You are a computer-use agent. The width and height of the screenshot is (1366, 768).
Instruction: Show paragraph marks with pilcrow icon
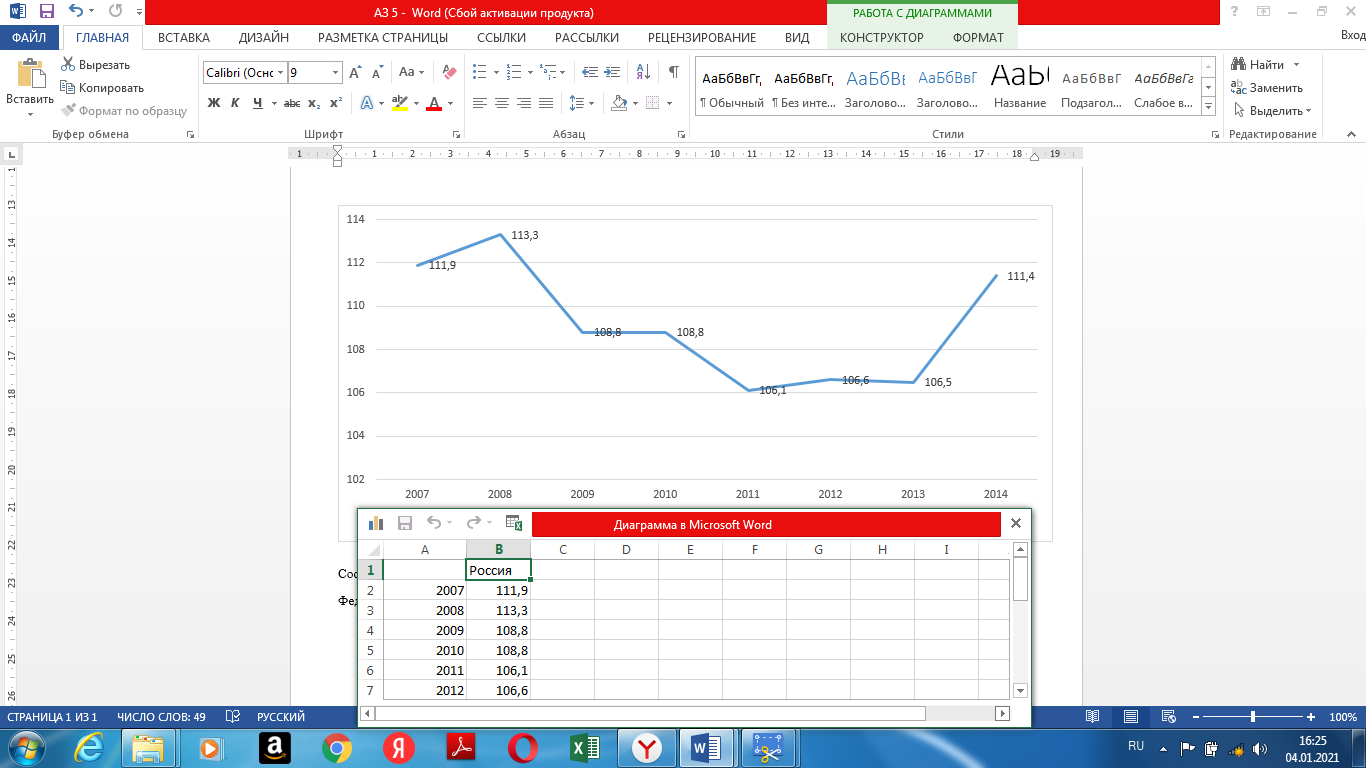[673, 72]
